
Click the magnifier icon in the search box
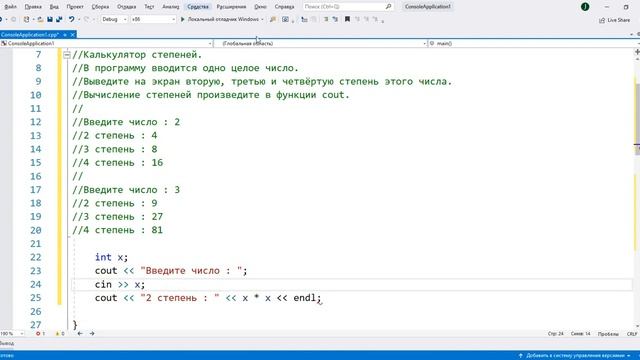(x=388, y=7)
